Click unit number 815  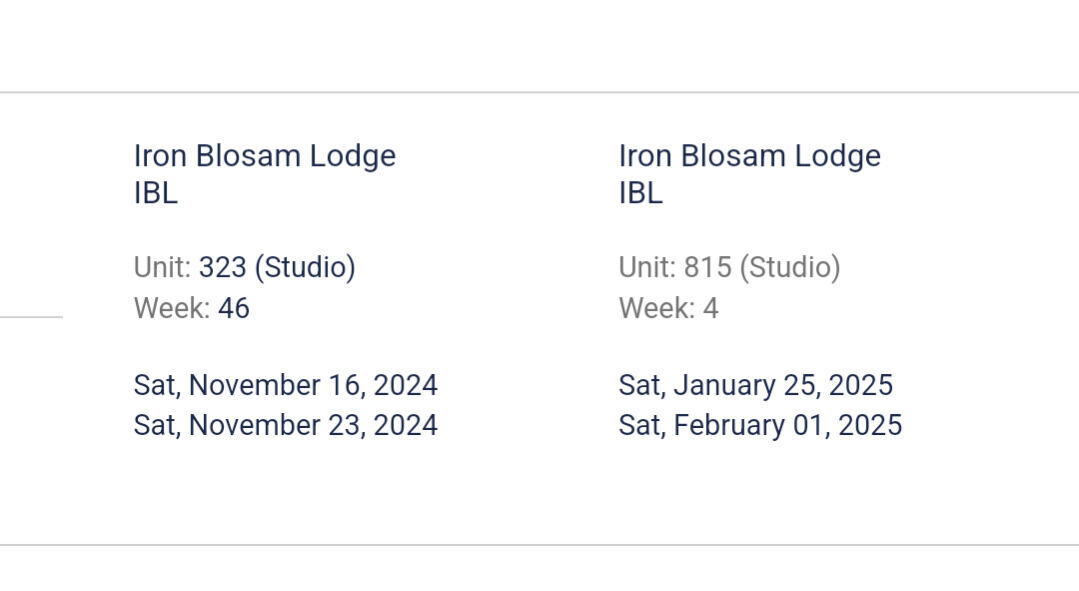707,268
